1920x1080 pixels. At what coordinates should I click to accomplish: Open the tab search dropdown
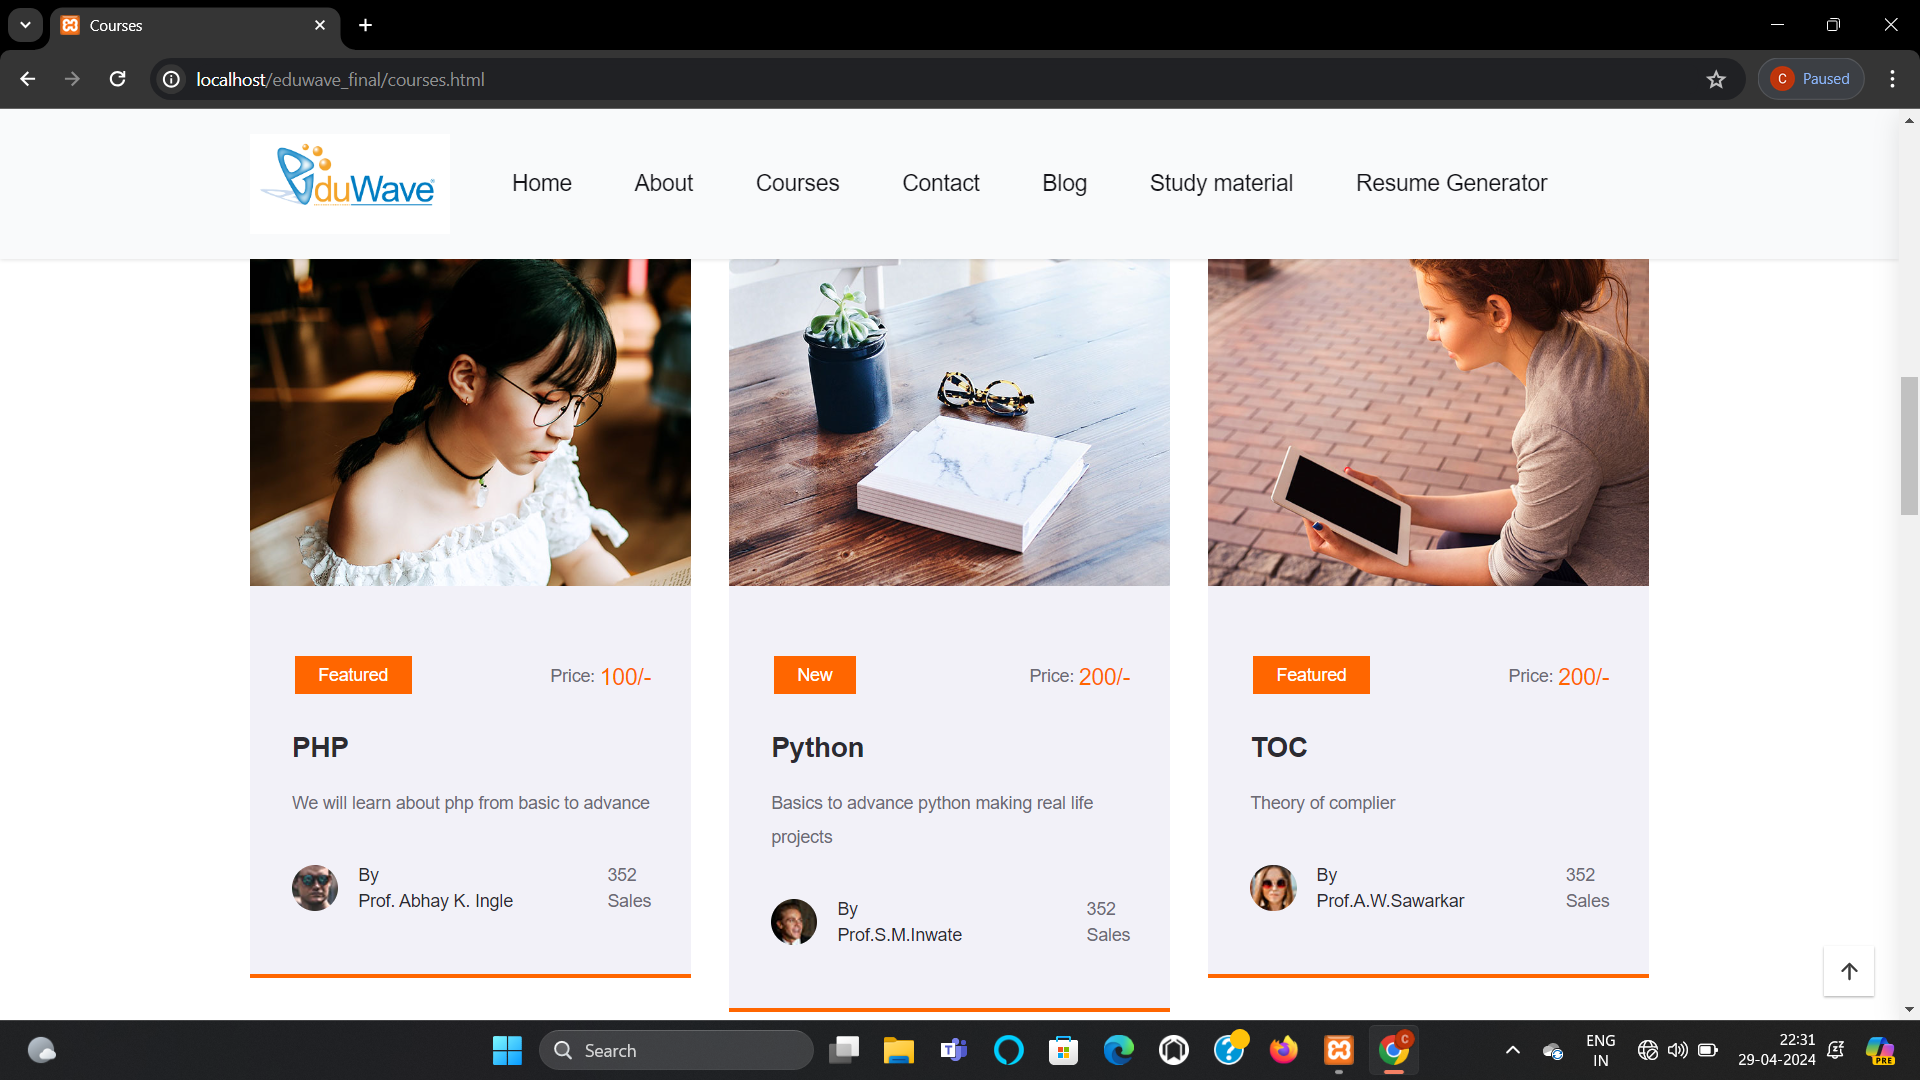(25, 25)
